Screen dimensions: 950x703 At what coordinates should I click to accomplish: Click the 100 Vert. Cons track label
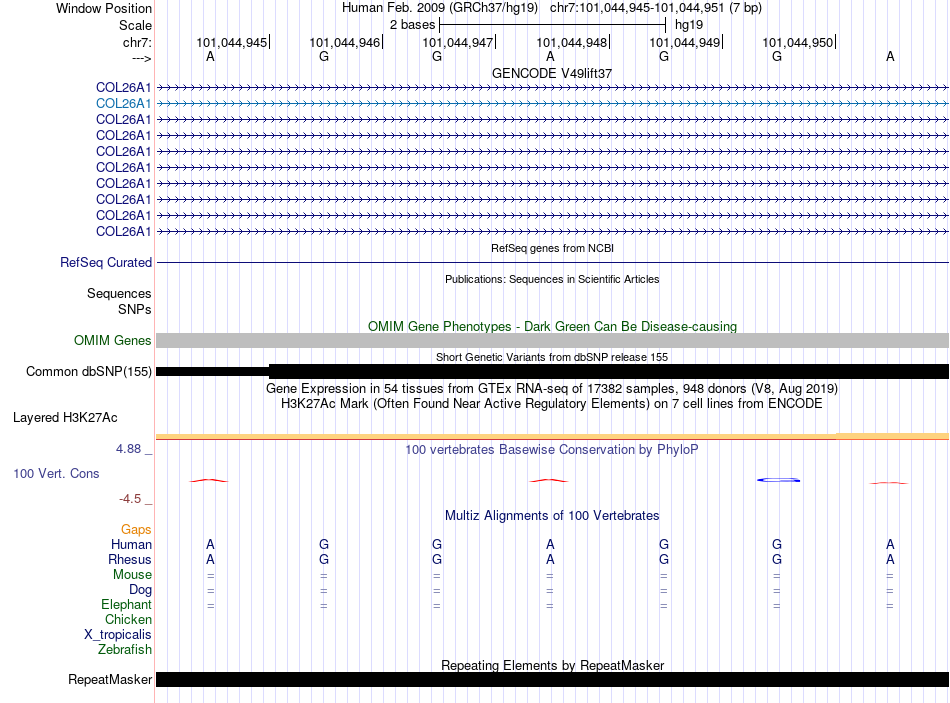(56, 474)
